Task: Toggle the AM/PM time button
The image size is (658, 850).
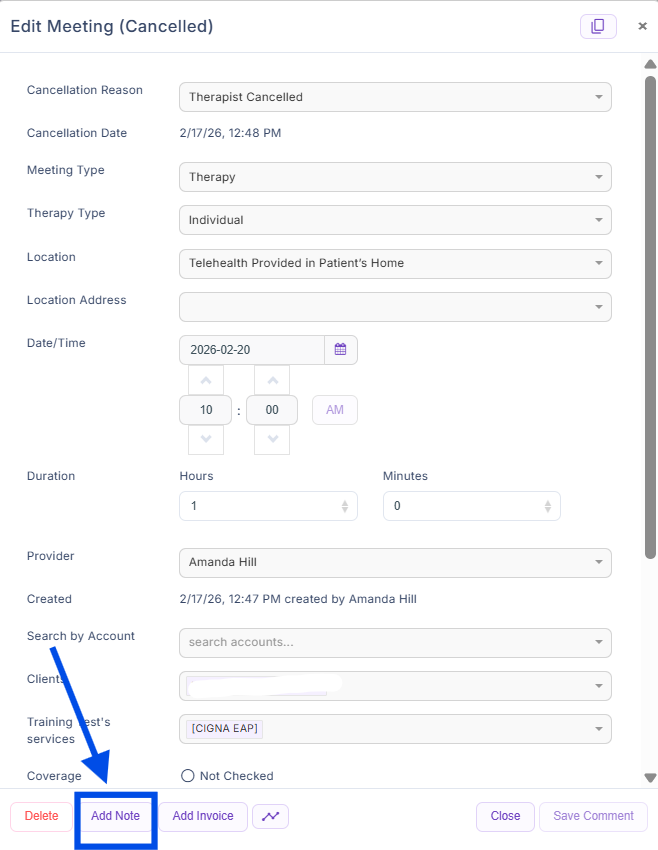Action: point(334,410)
